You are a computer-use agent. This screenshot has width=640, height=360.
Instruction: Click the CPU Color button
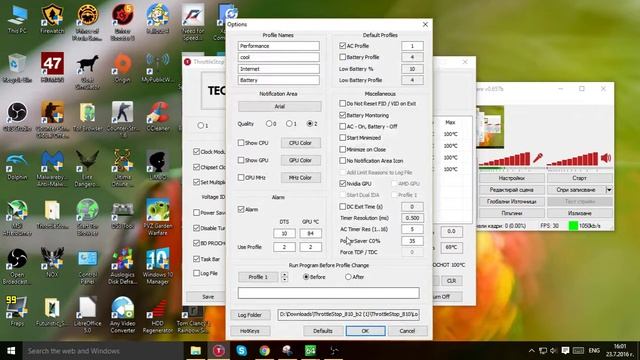coord(300,143)
